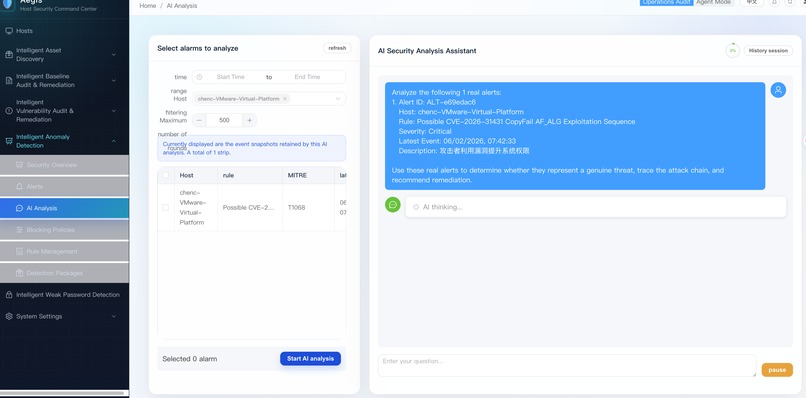Click the orange pause button

pyautogui.click(x=777, y=370)
